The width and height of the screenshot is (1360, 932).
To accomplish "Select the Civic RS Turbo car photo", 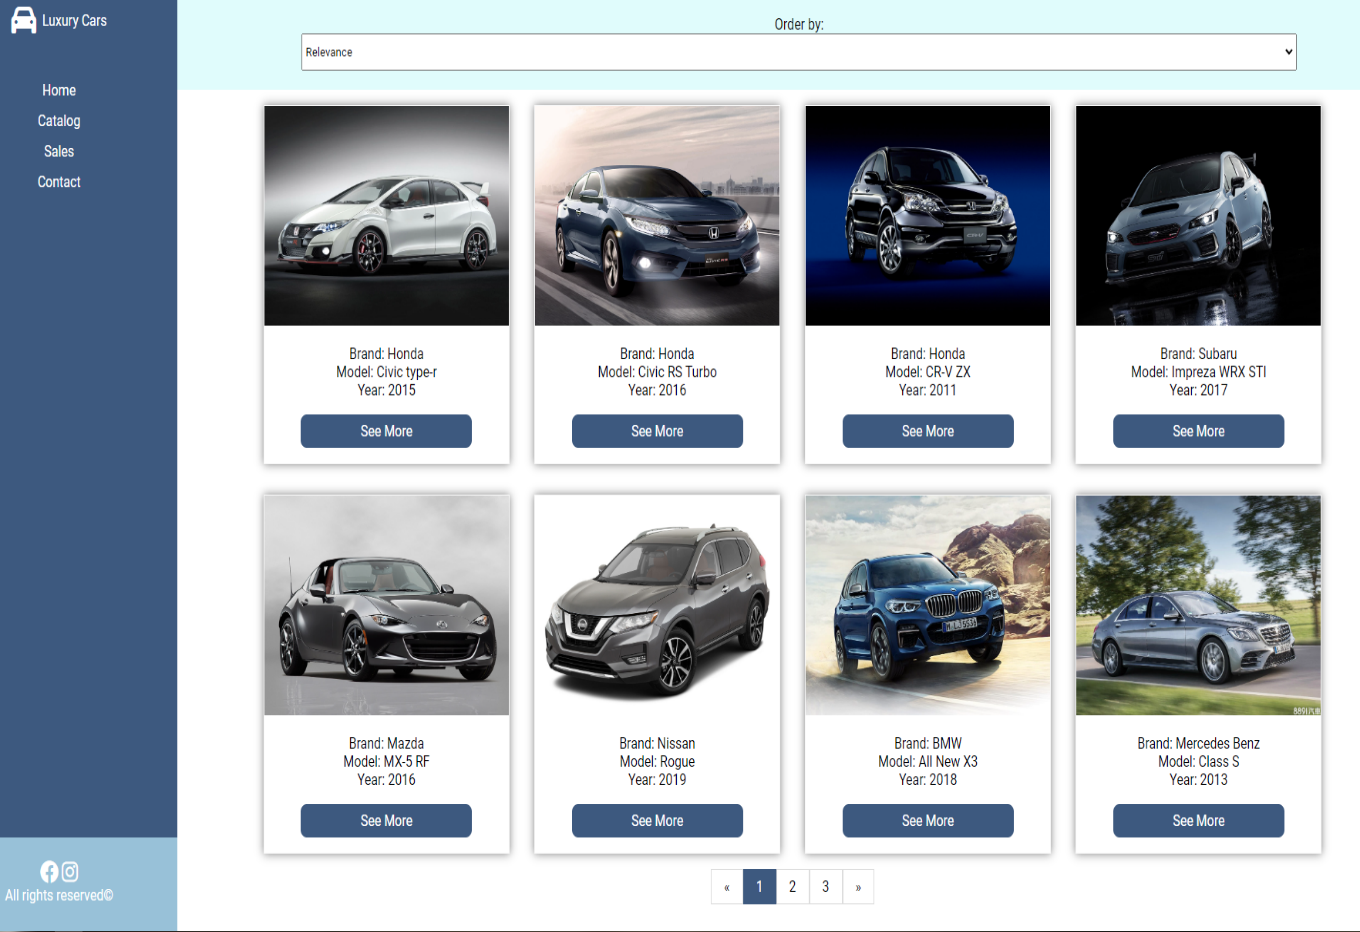I will tap(657, 216).
